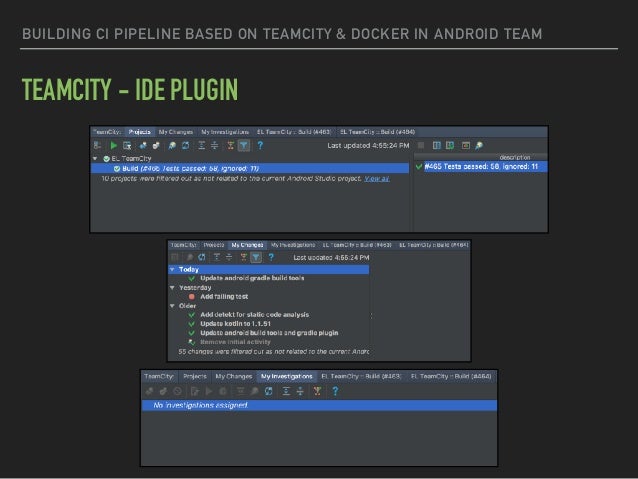Screen dimensions: 638x479
Task: Open help question mark in My Changes toolbar
Action: click(x=271, y=257)
